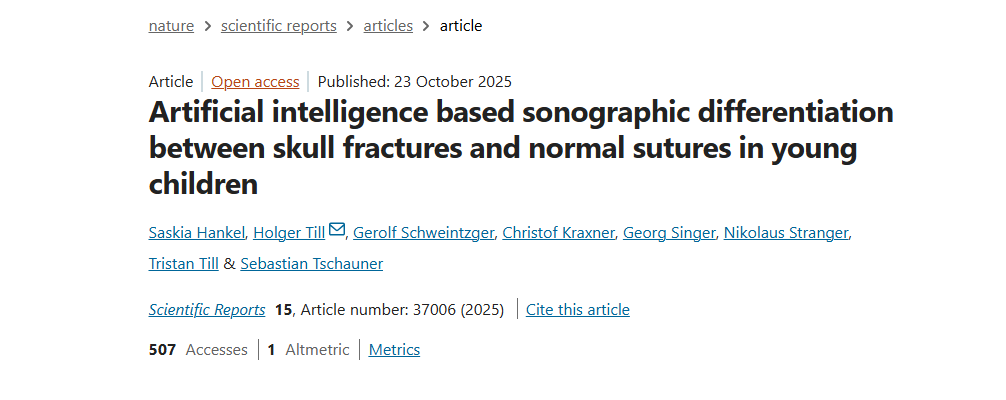
Task: Open Christof Kraxner author link
Action: tap(557, 233)
